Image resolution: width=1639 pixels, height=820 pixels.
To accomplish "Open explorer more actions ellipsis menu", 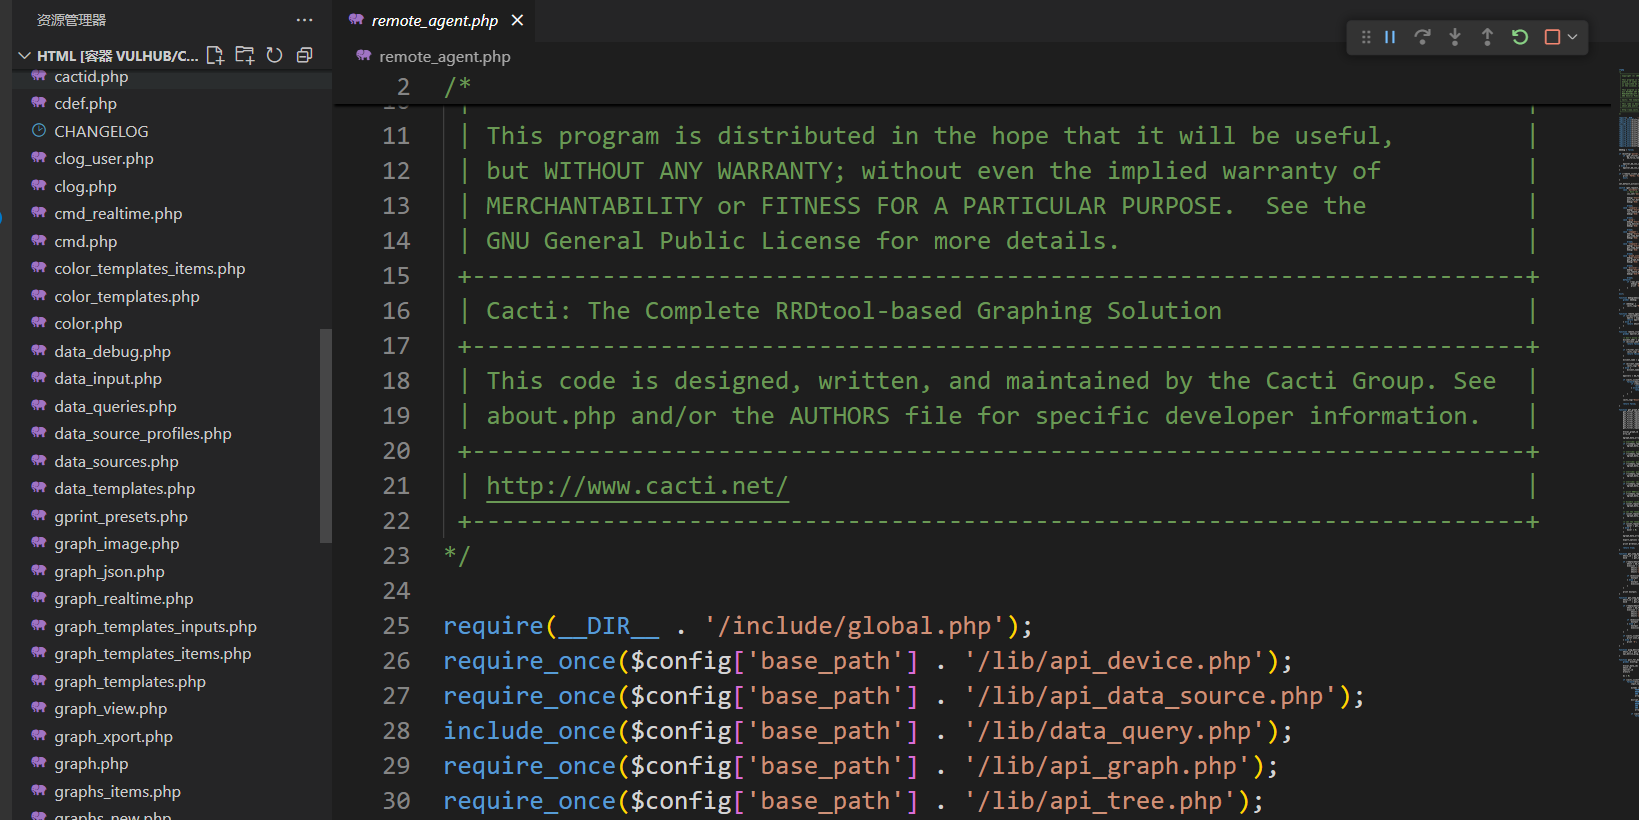I will (x=304, y=20).
